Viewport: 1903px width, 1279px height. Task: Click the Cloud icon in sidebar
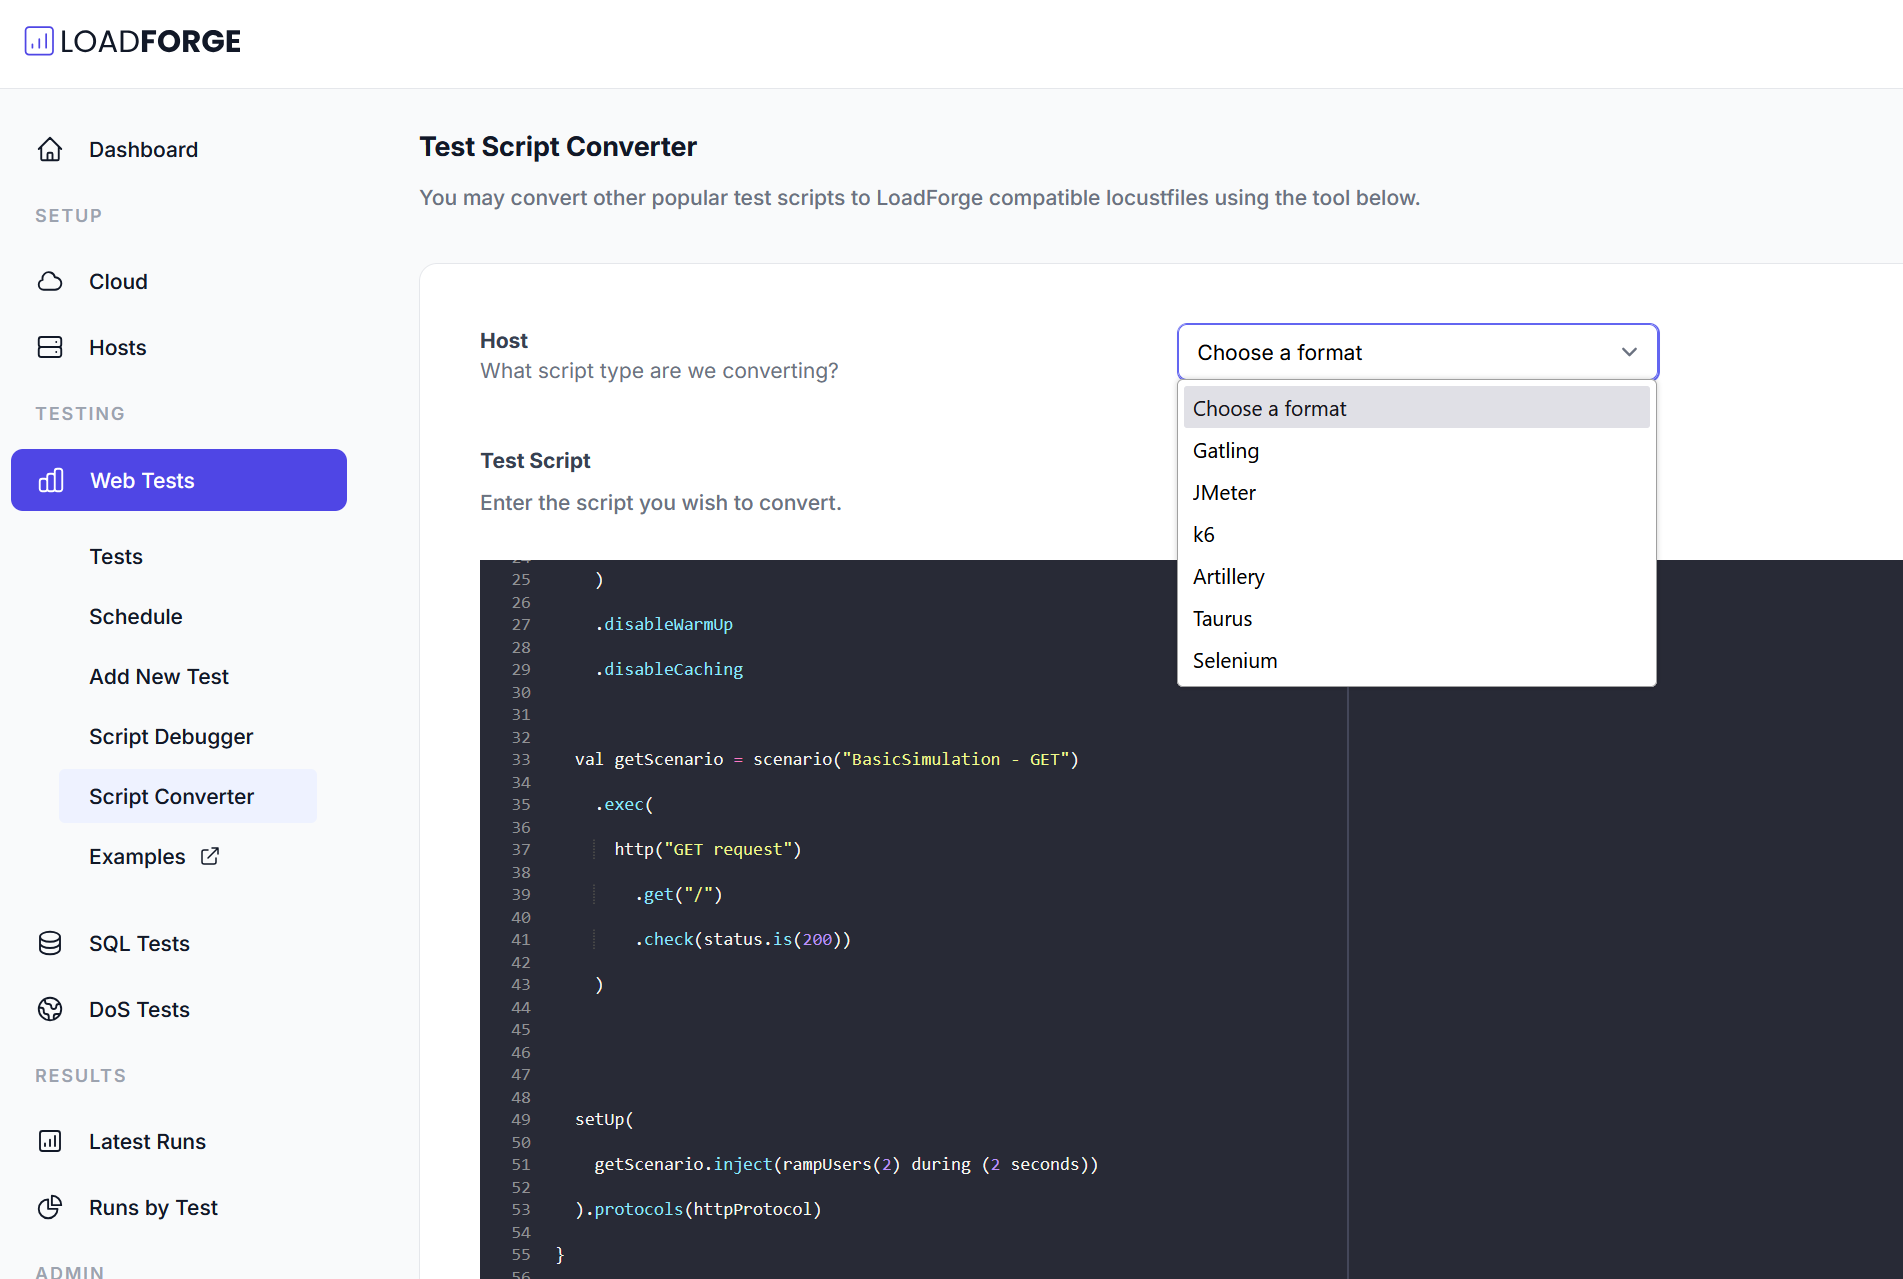coord(50,281)
